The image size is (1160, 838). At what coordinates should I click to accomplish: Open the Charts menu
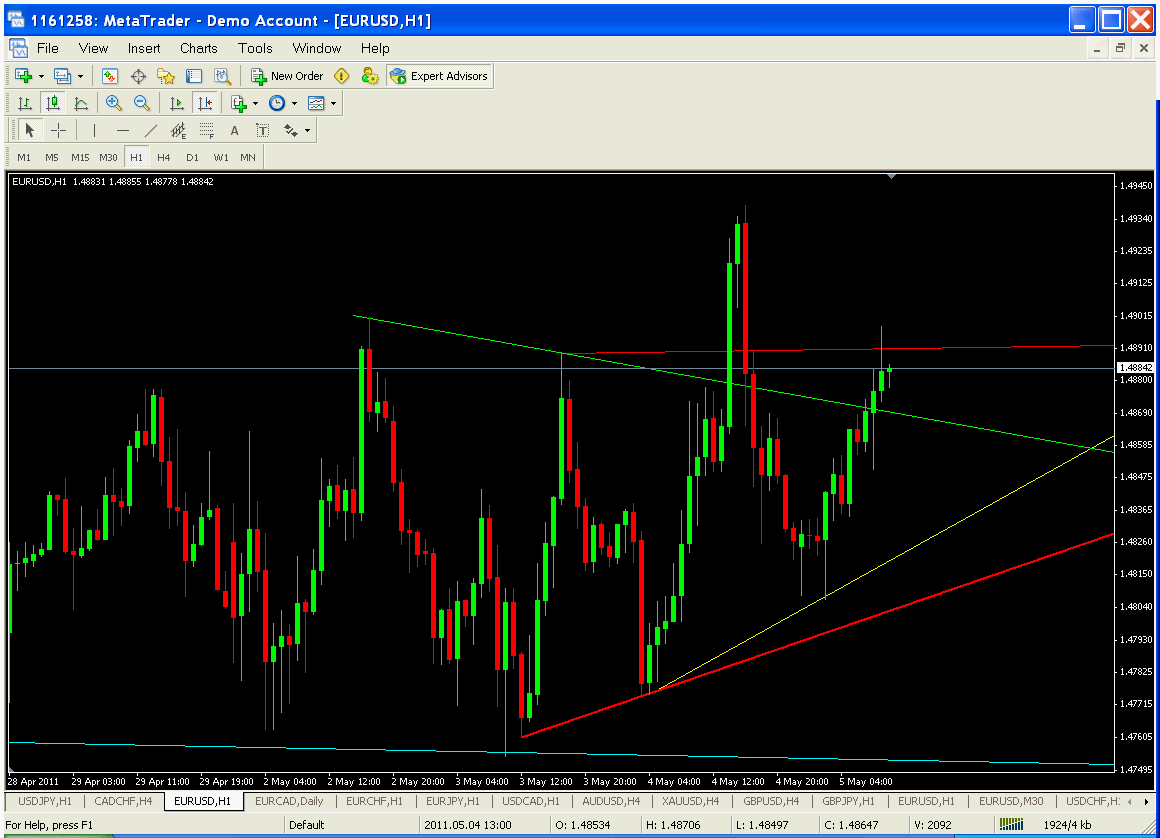198,48
